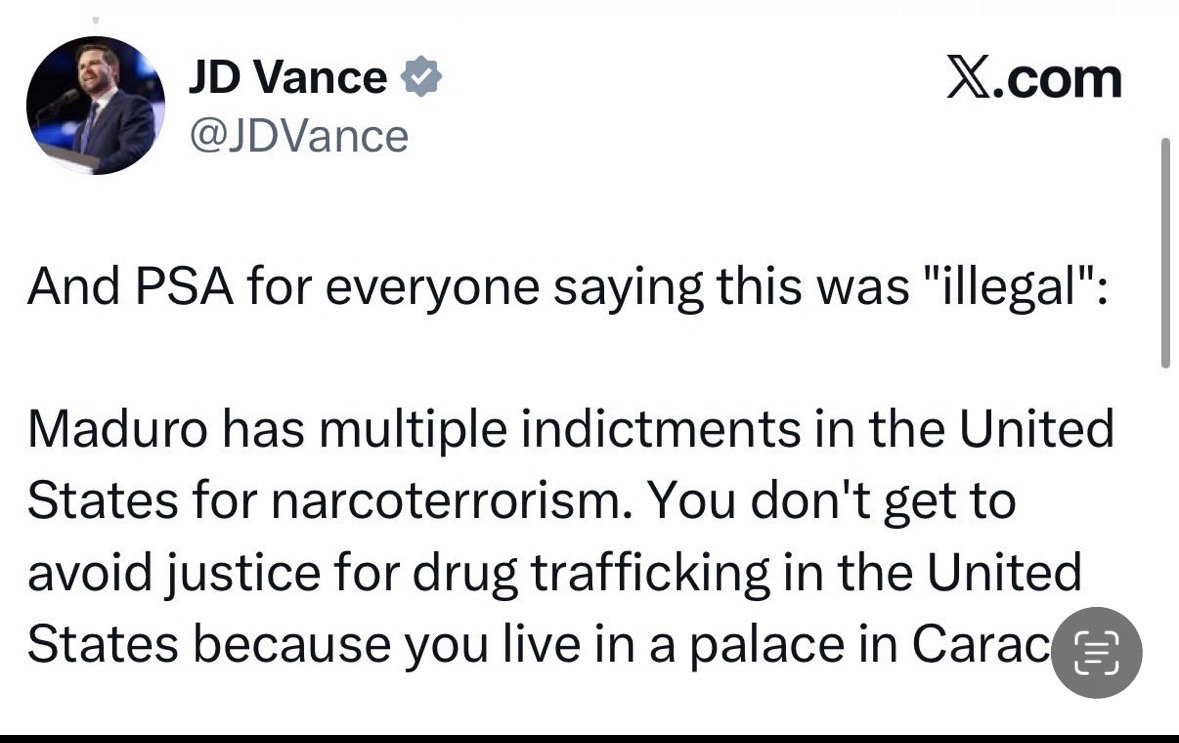Click the word "PSA" in the tweet
Image resolution: width=1179 pixels, height=743 pixels.
pyautogui.click(x=186, y=288)
